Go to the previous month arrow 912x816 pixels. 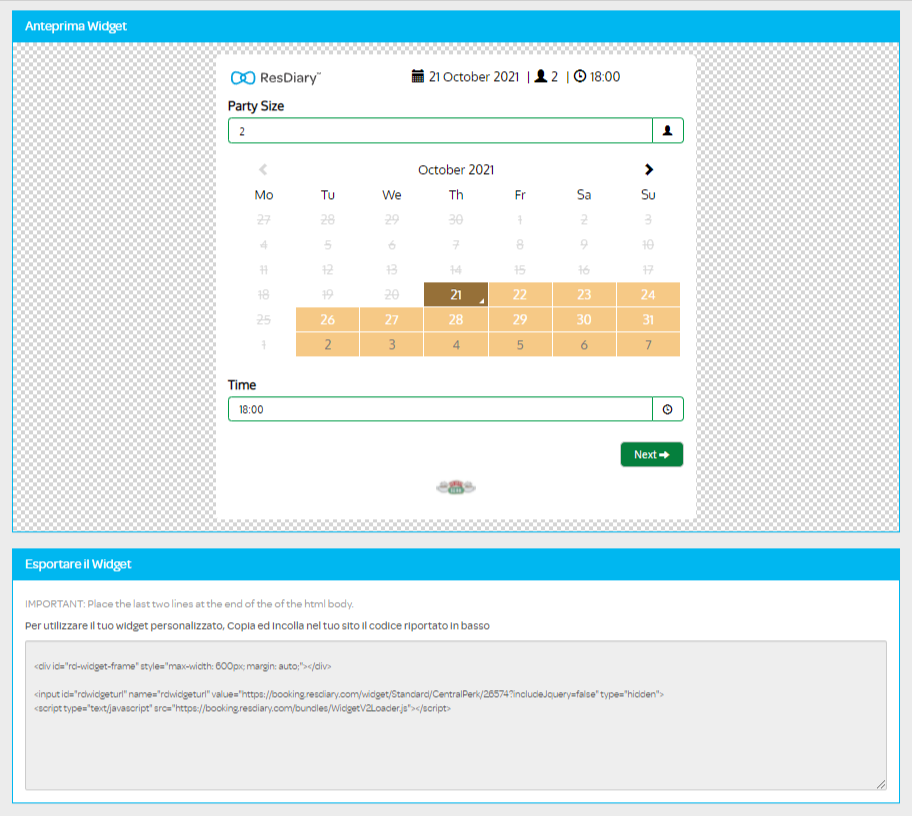click(263, 169)
